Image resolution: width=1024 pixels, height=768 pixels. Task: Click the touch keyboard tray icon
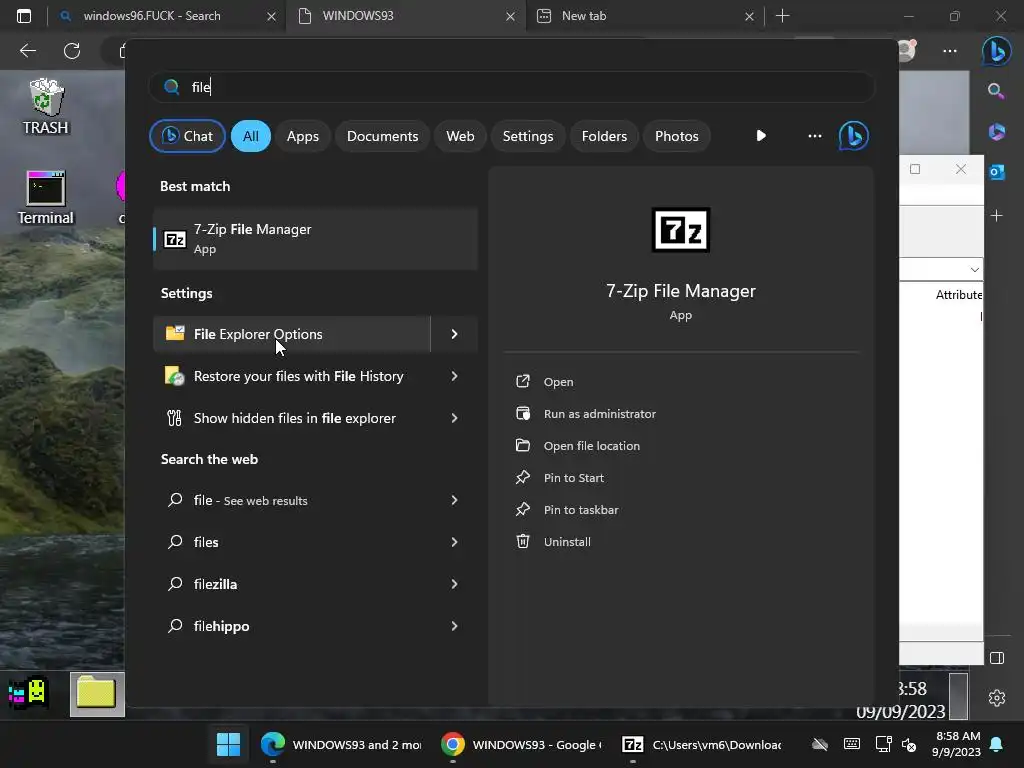coord(852,744)
